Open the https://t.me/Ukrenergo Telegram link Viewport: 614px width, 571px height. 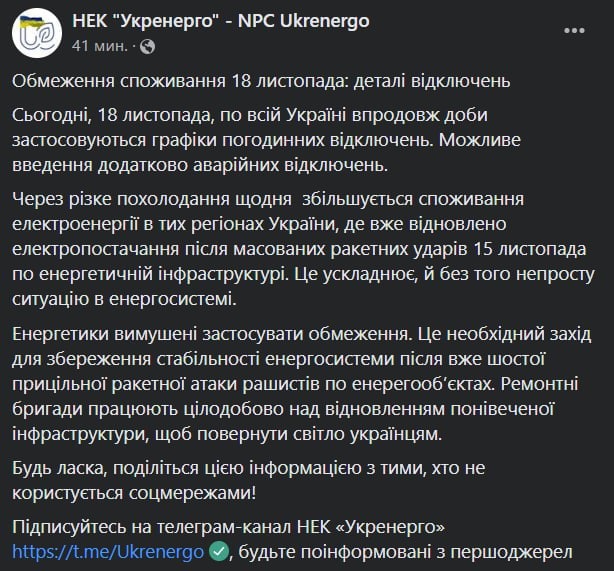click(x=108, y=551)
